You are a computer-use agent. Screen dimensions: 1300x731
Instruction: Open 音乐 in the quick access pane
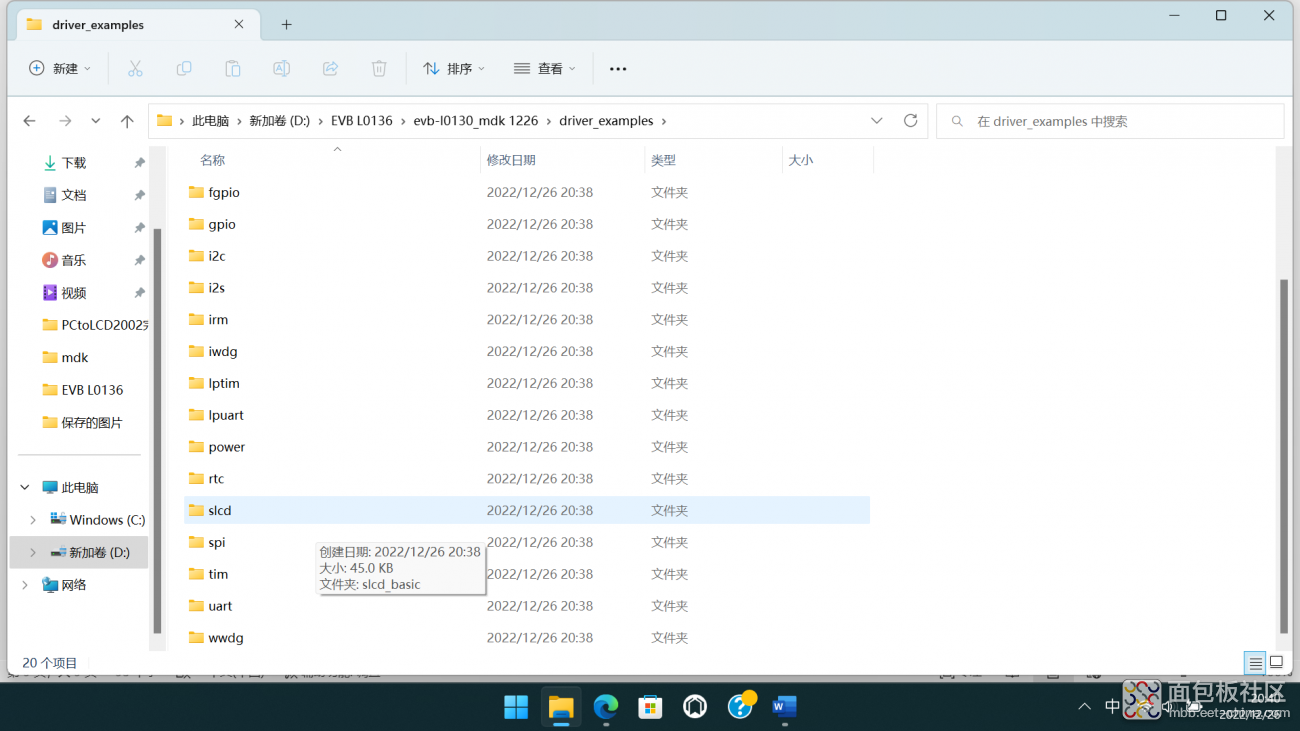pyautogui.click(x=74, y=260)
